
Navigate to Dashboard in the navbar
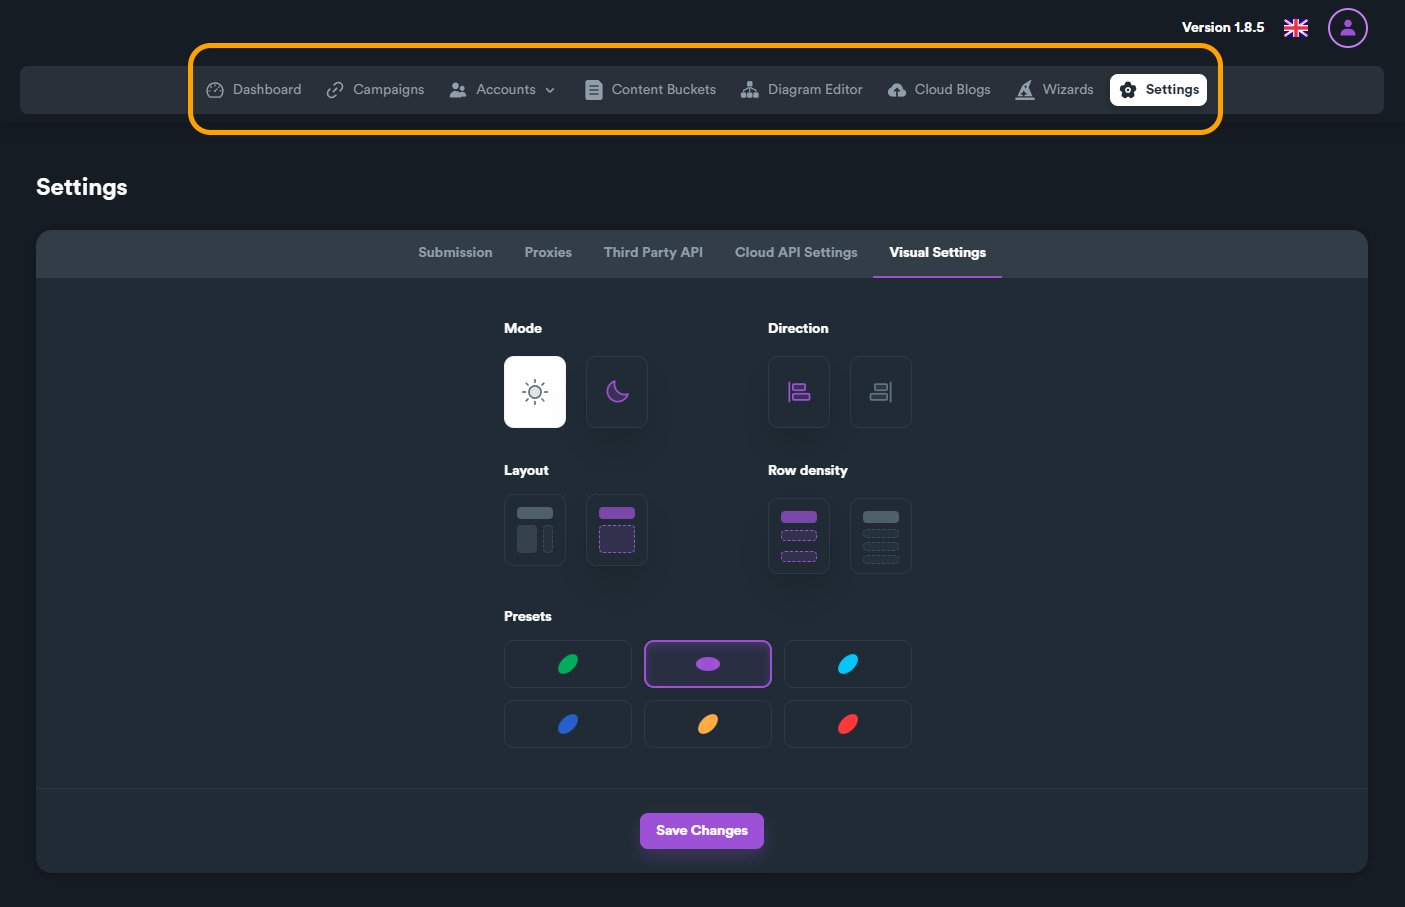point(254,90)
